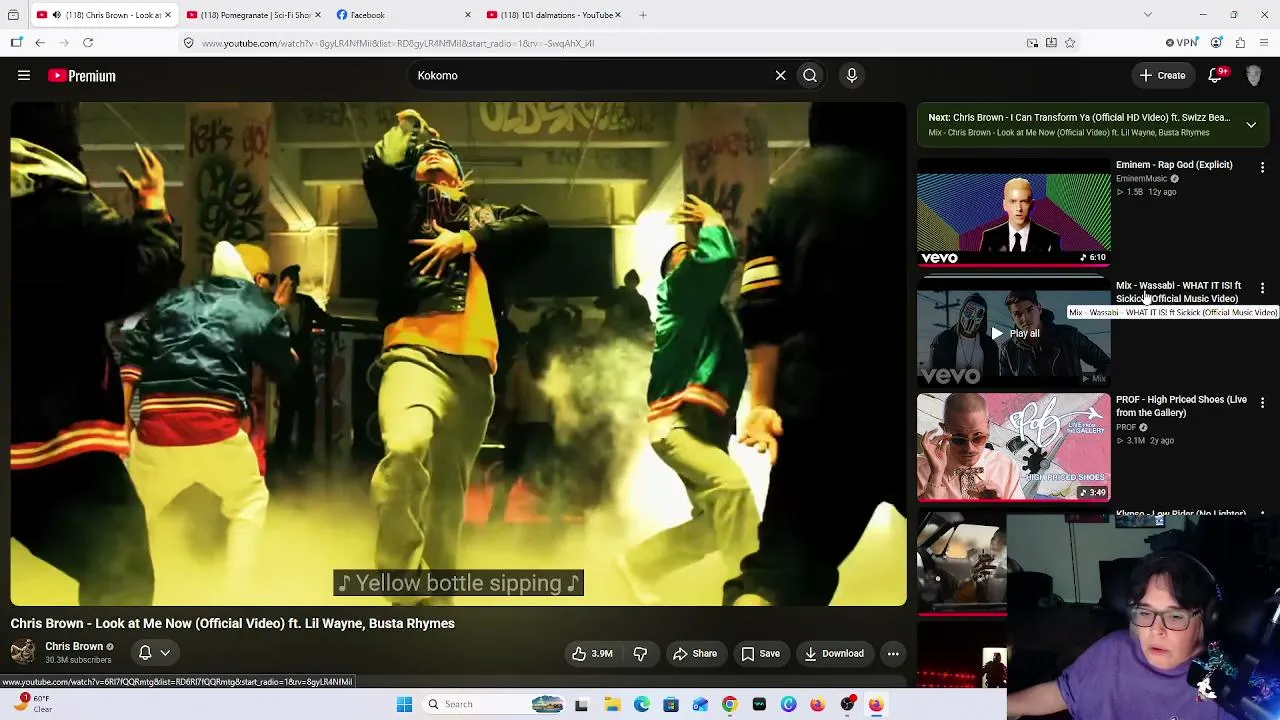Open PROF - High Priced Shoes title
Screen dimensions: 1280x720
point(1181,406)
